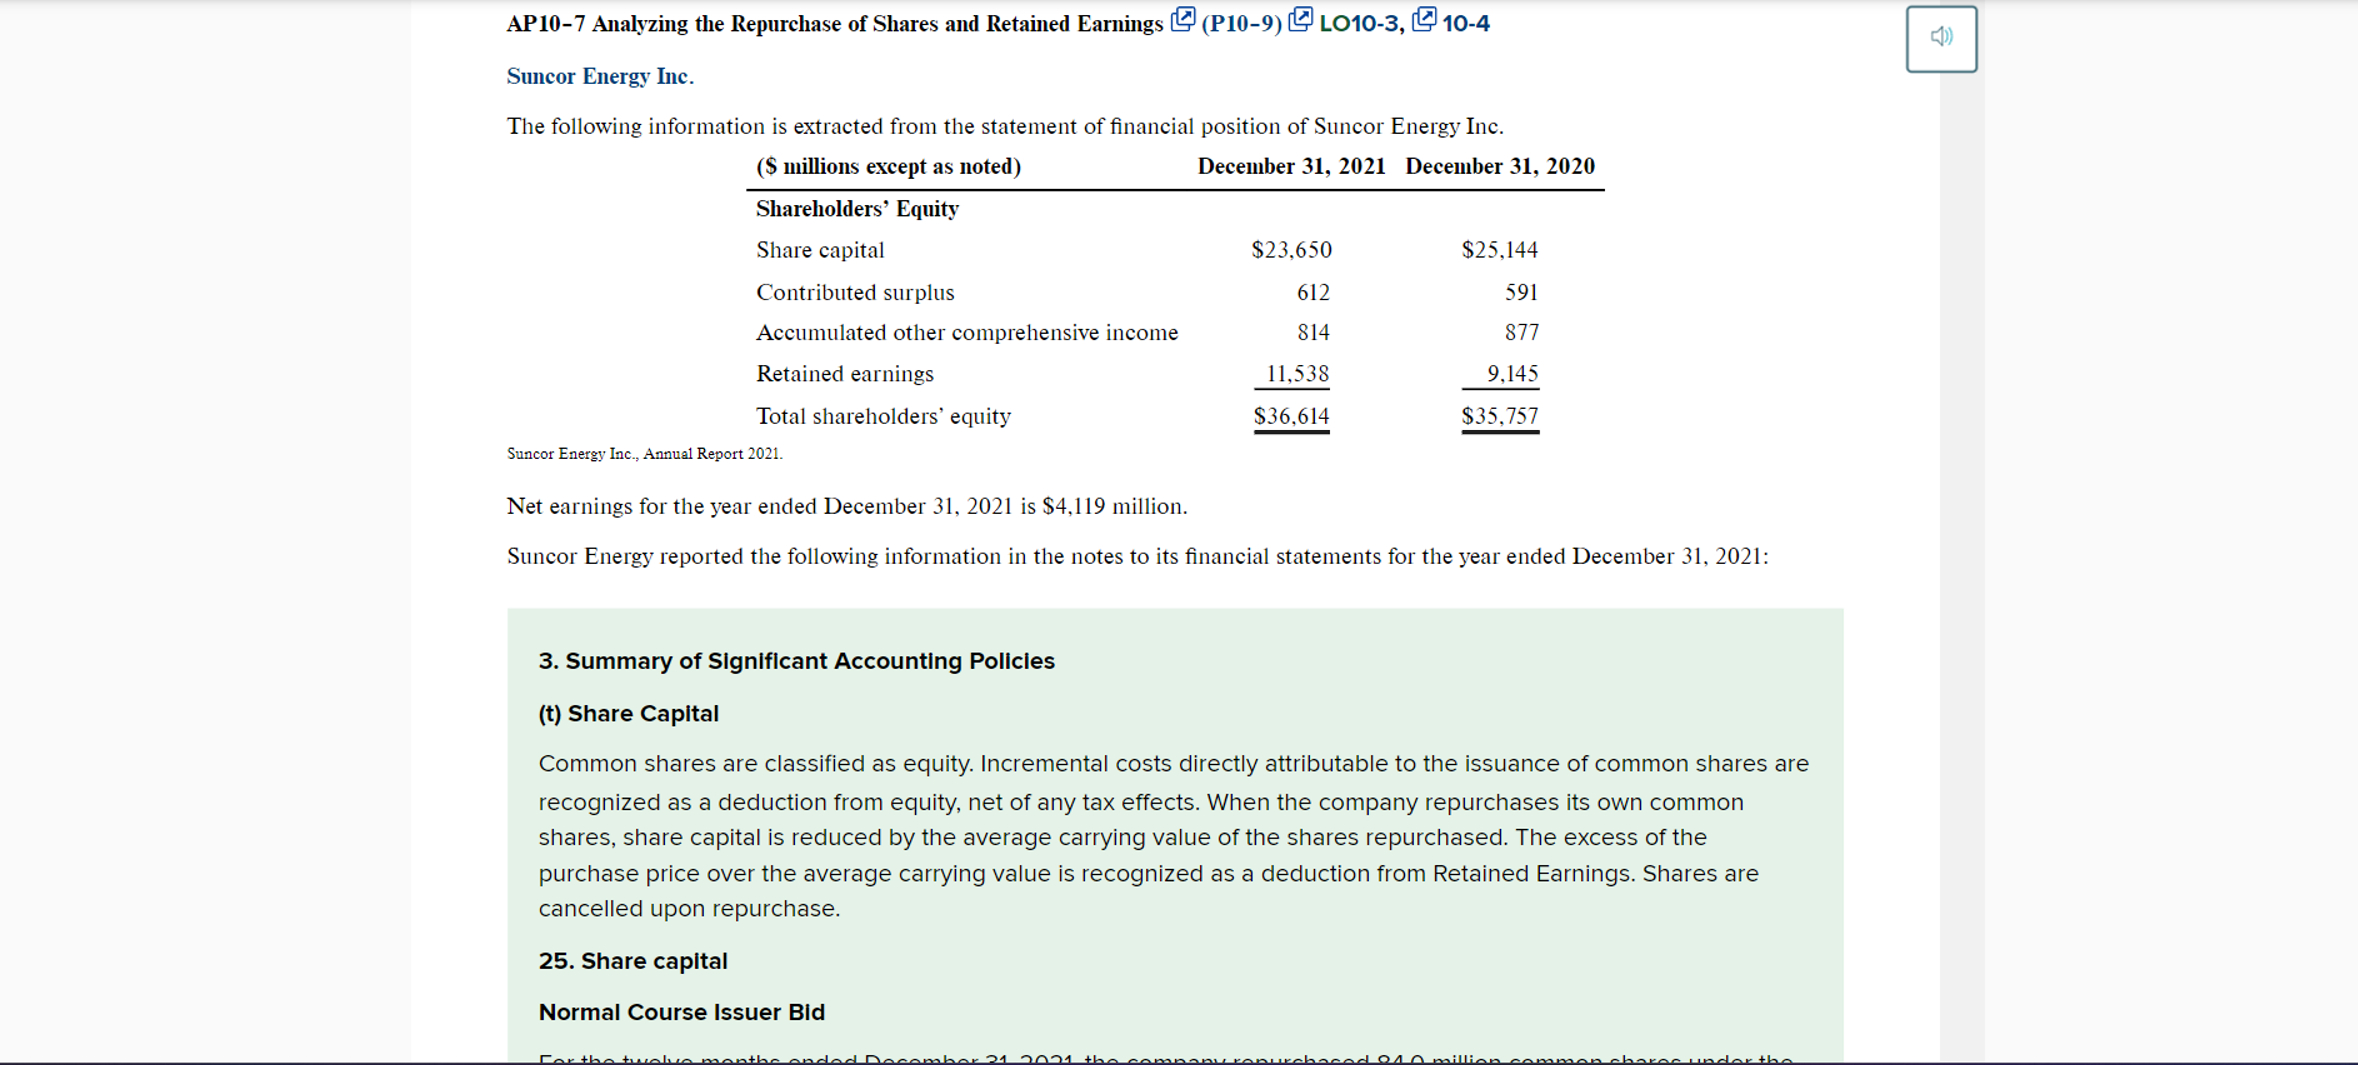2358x1065 pixels.
Task: Click "($ millions except as noted)" header
Action: point(888,166)
